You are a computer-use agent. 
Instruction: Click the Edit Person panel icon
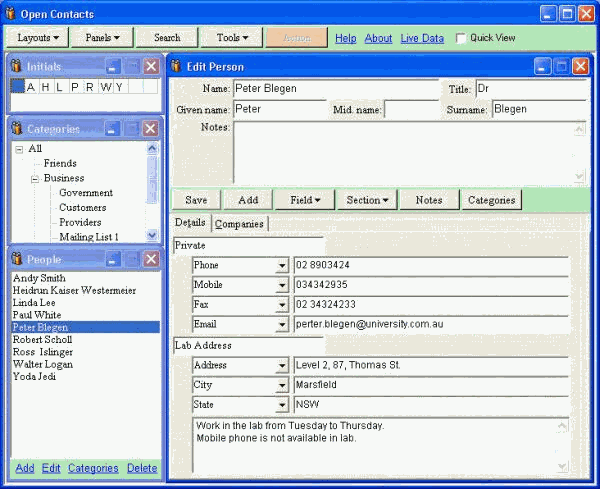coord(176,66)
